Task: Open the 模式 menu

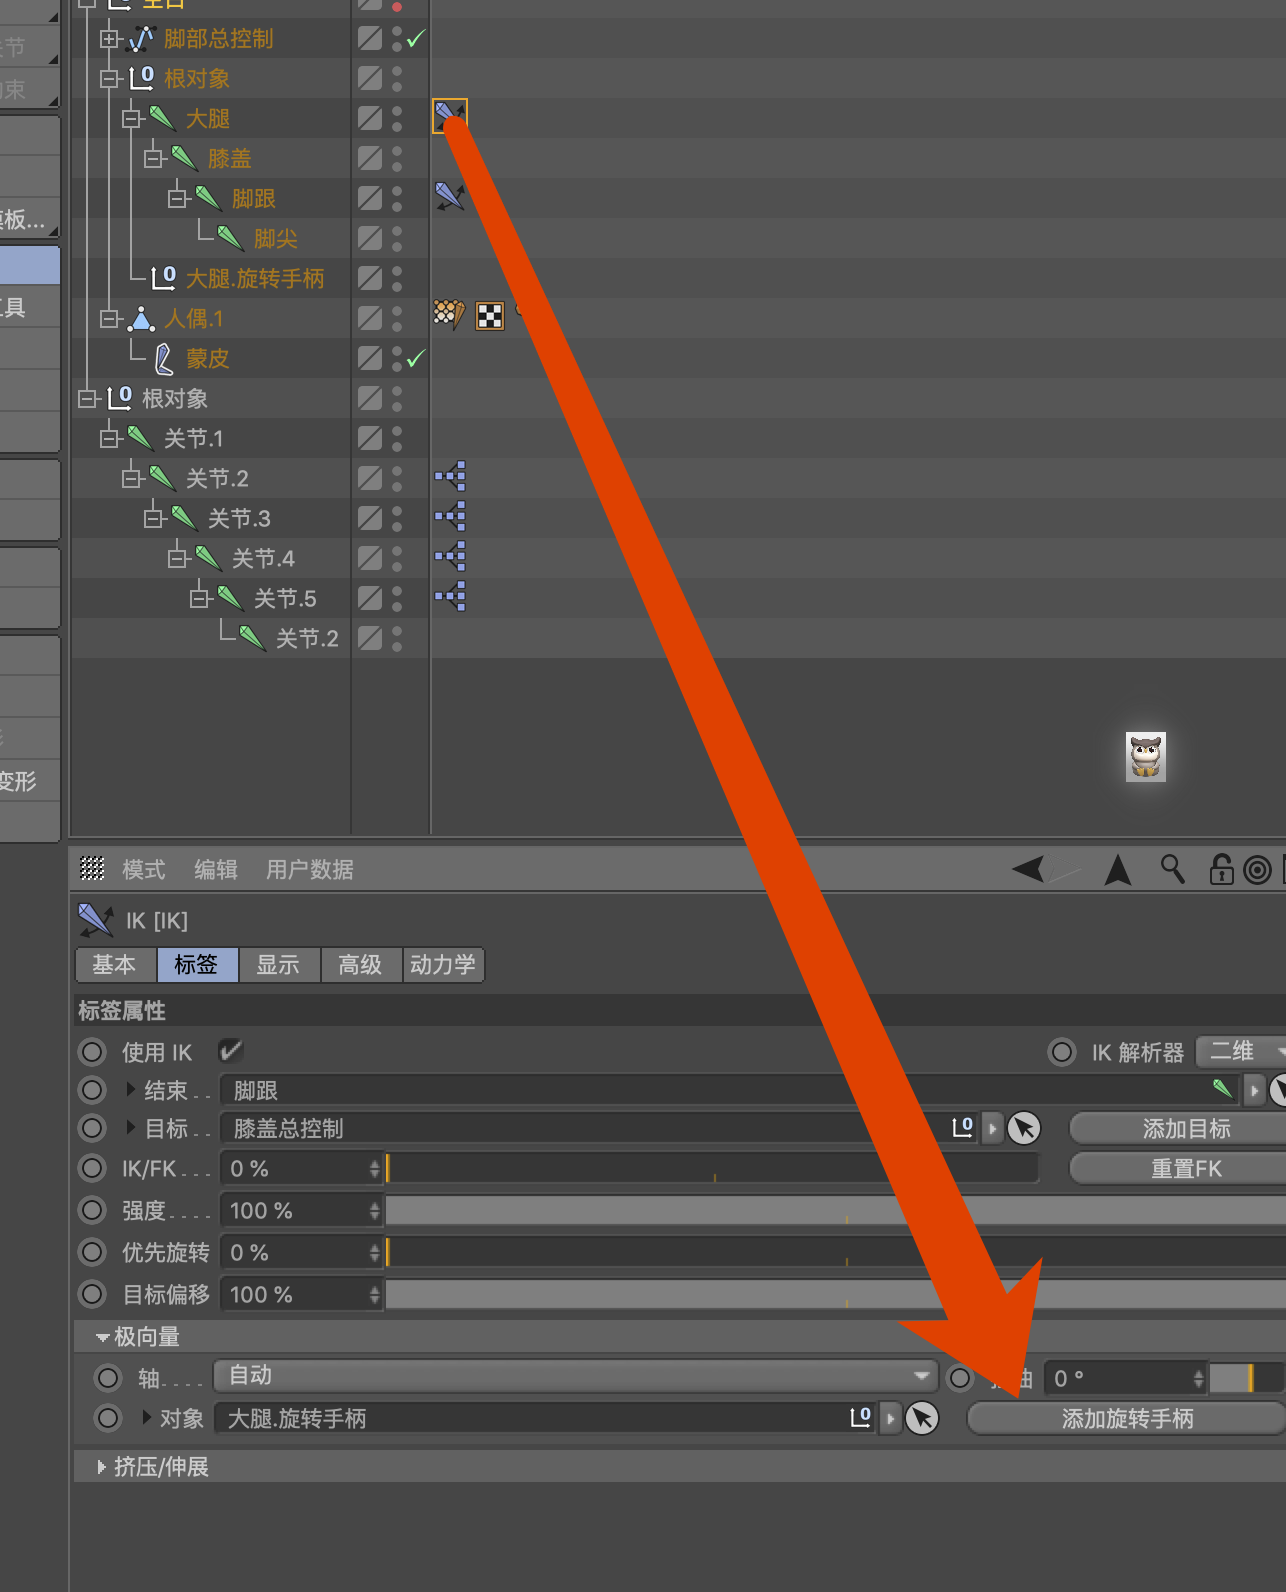Action: tap(143, 869)
